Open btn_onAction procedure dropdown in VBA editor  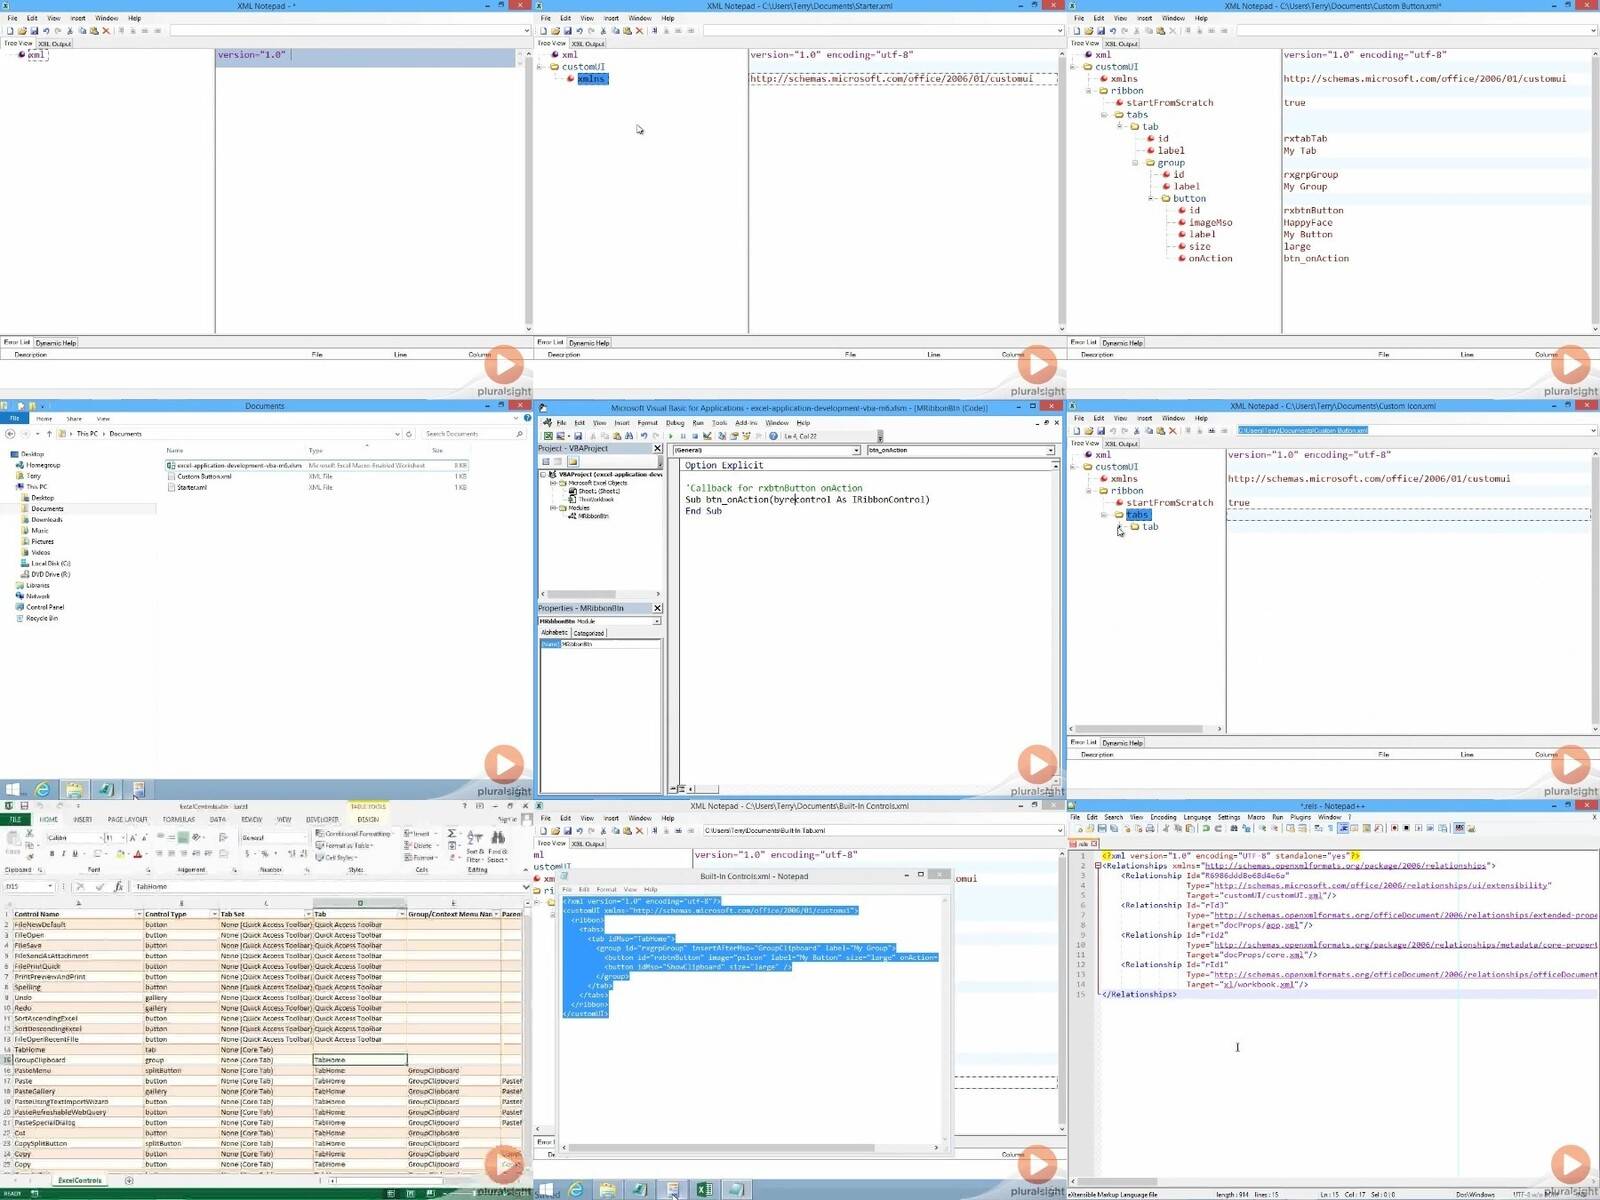tap(1050, 450)
